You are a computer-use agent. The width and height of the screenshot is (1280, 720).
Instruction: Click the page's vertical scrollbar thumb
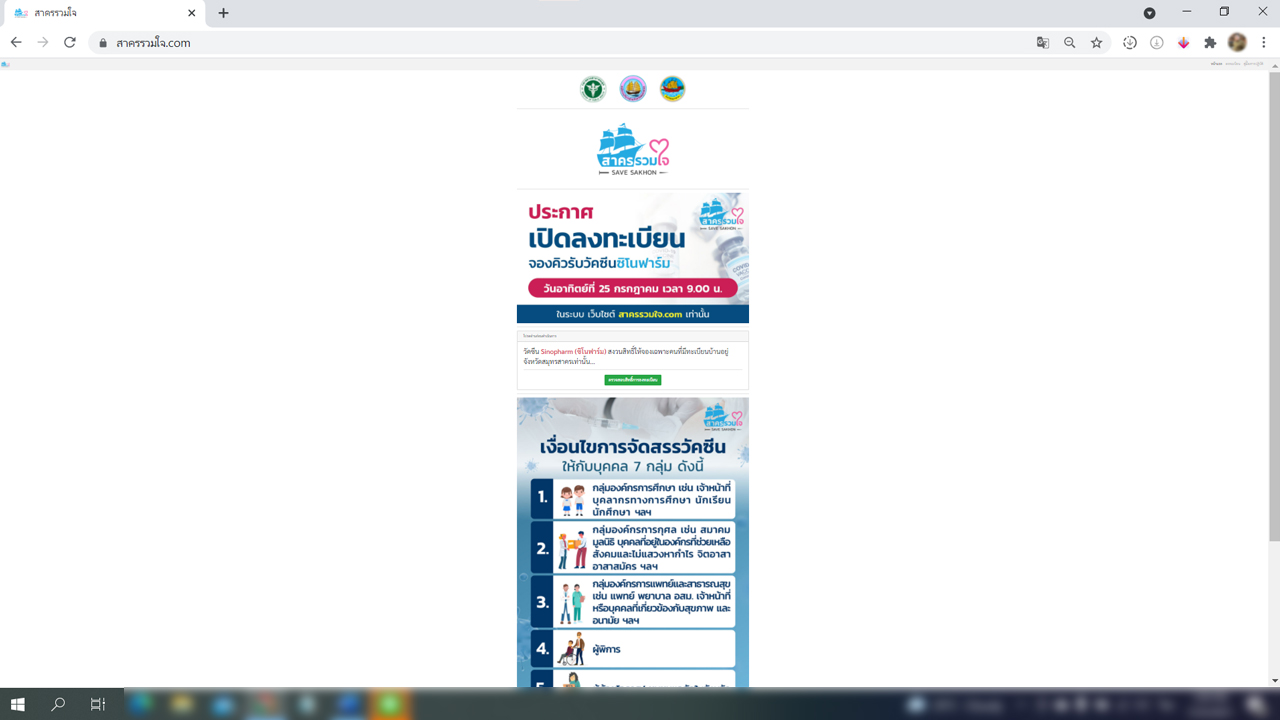[x=1274, y=306]
